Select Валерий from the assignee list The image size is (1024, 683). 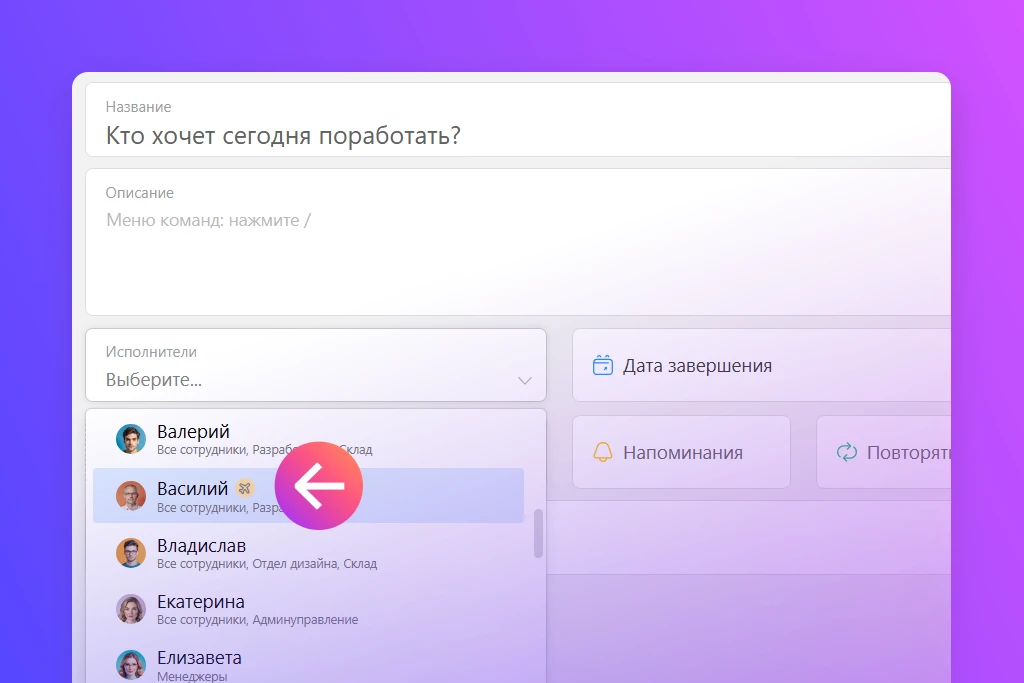tap(308, 439)
